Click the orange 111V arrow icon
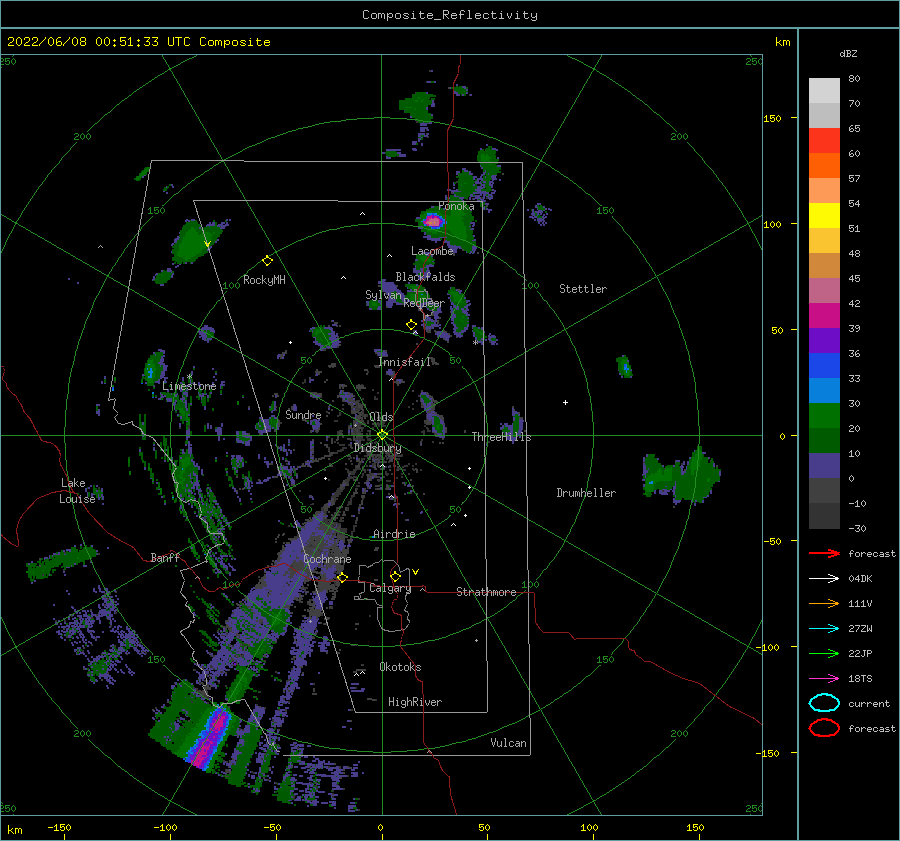 coord(824,603)
